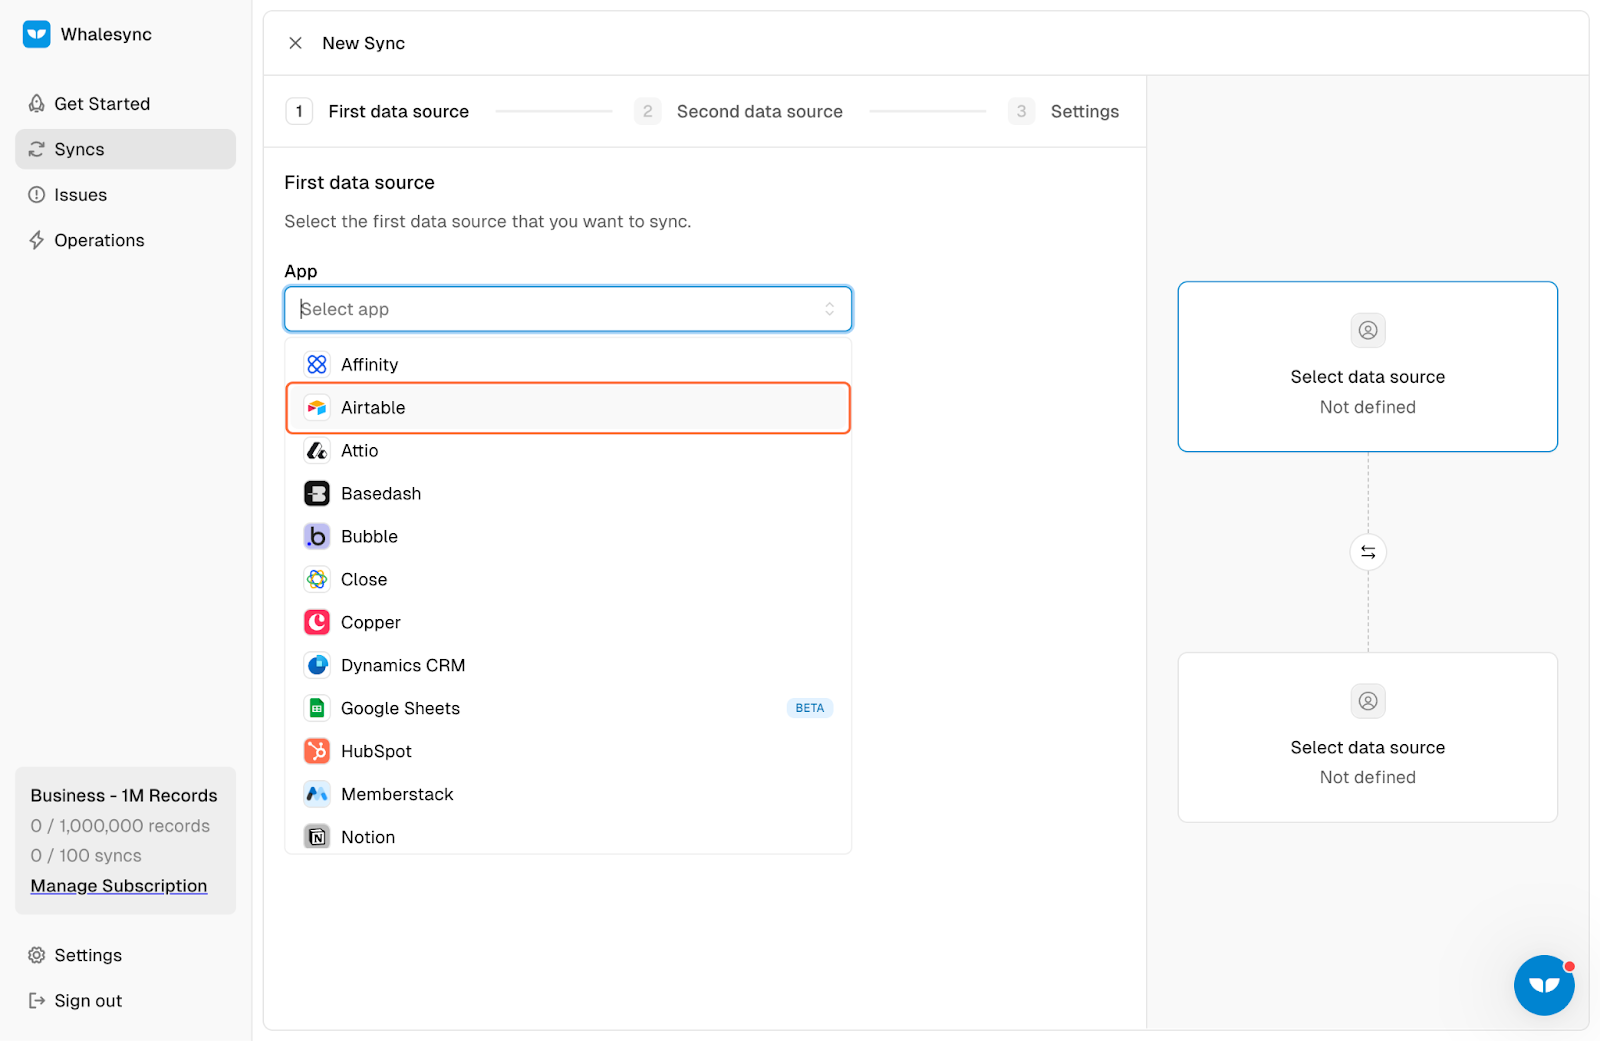
Task: Click Manage Subscription link
Action: (119, 886)
